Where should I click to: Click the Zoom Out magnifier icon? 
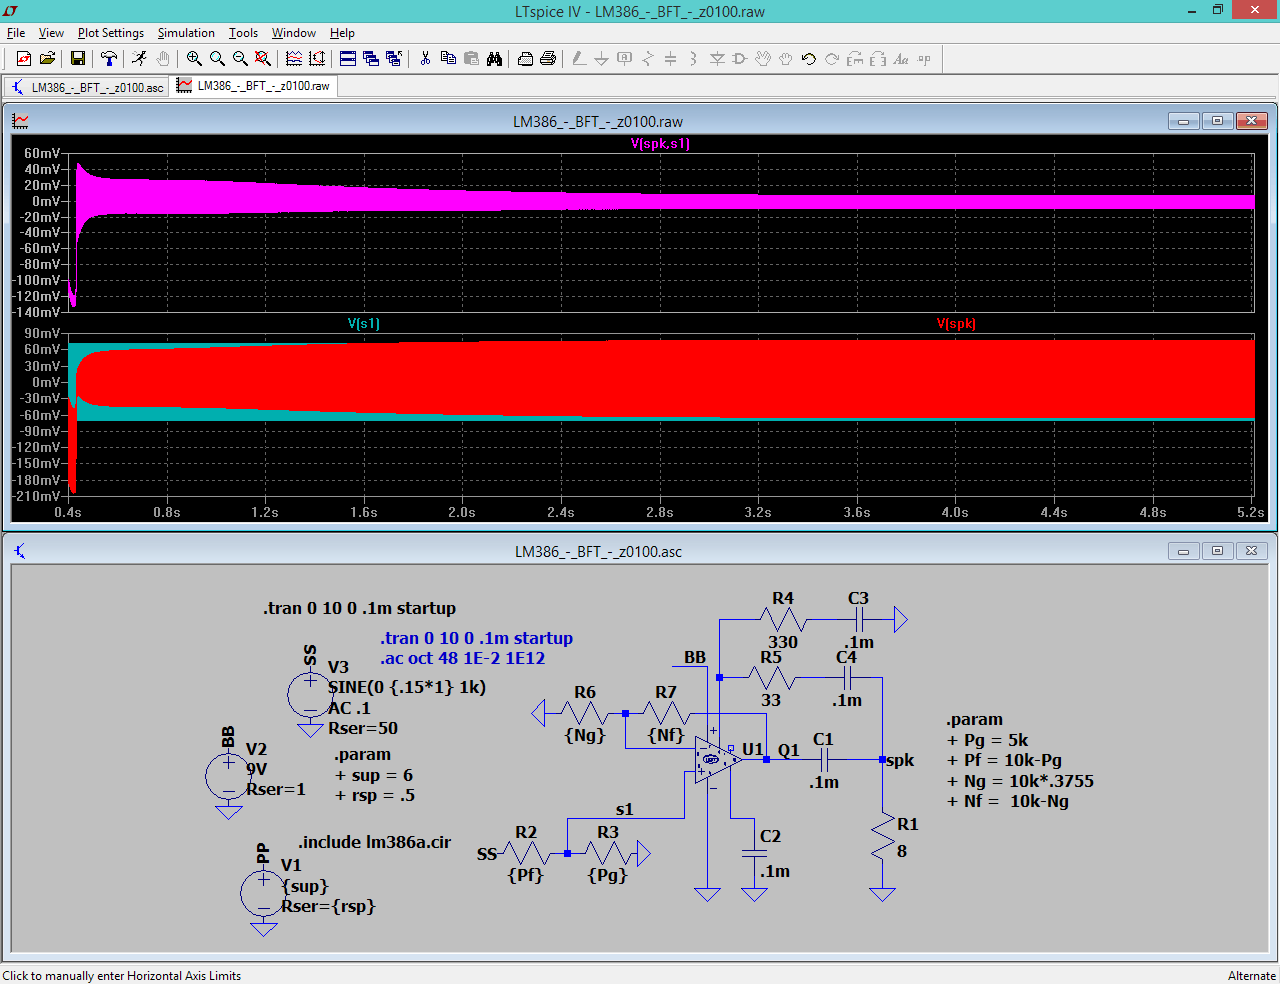click(240, 59)
